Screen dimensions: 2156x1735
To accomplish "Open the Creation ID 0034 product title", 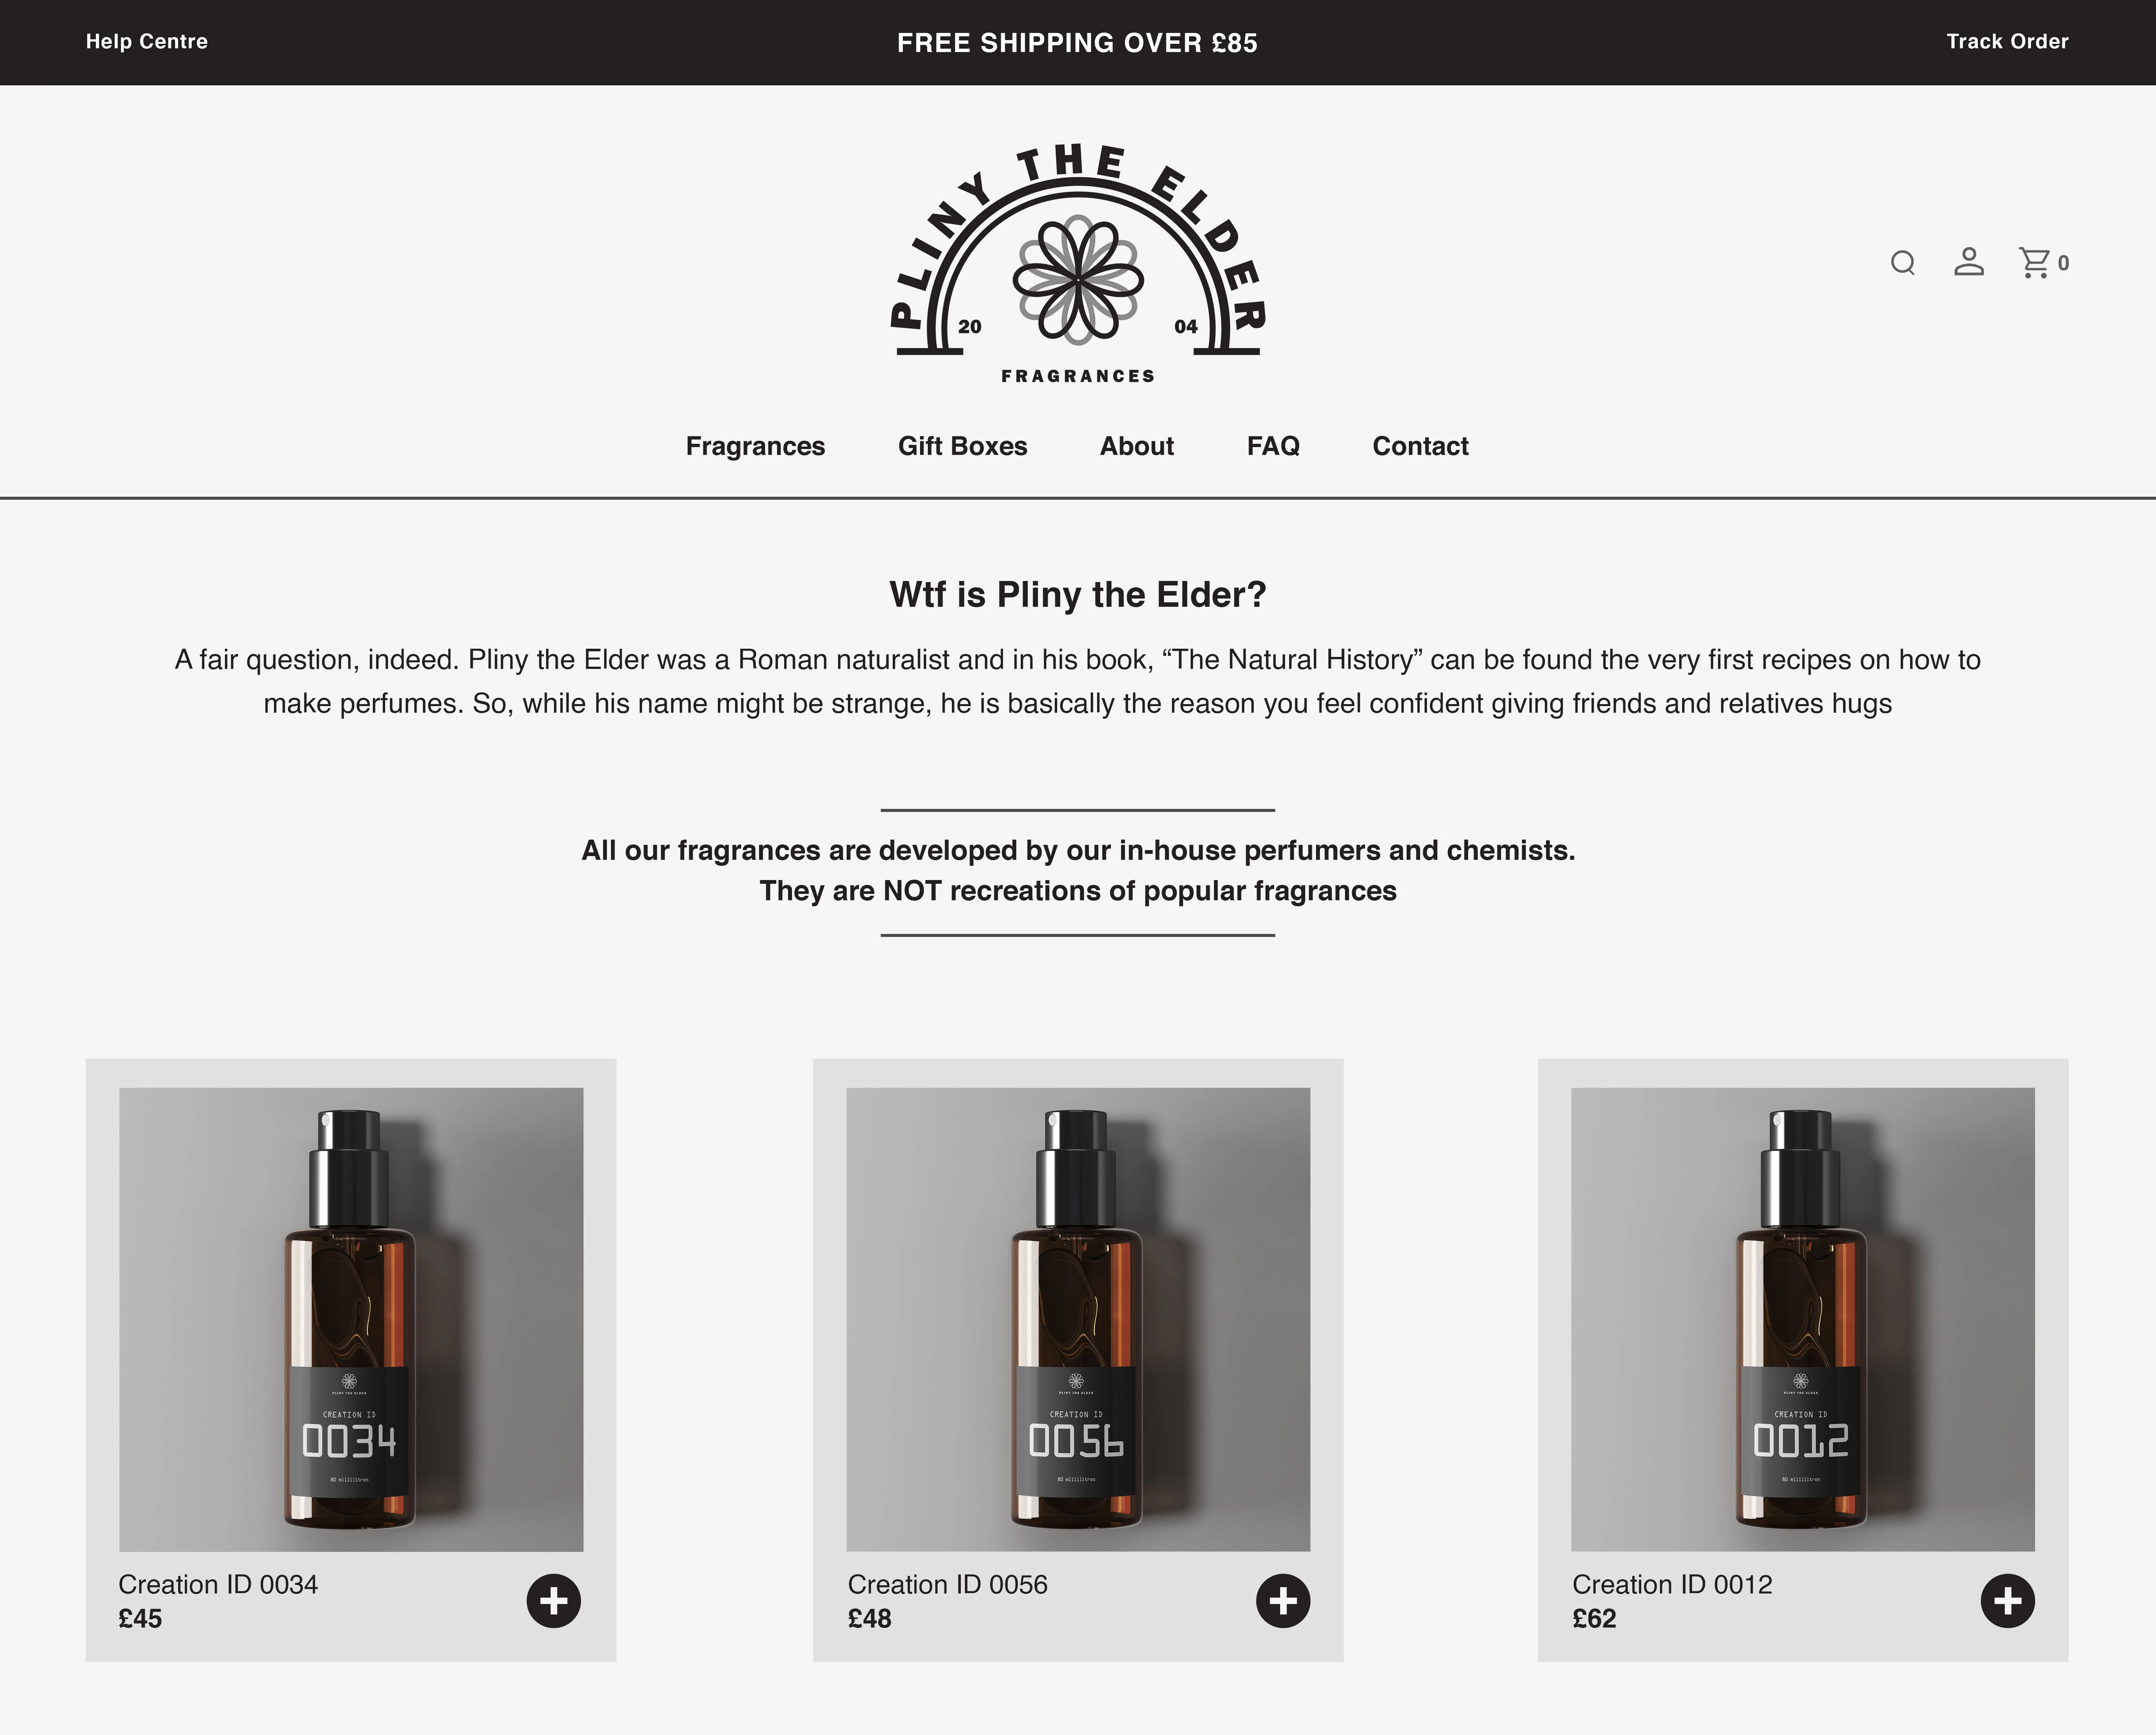I will [x=218, y=1585].
